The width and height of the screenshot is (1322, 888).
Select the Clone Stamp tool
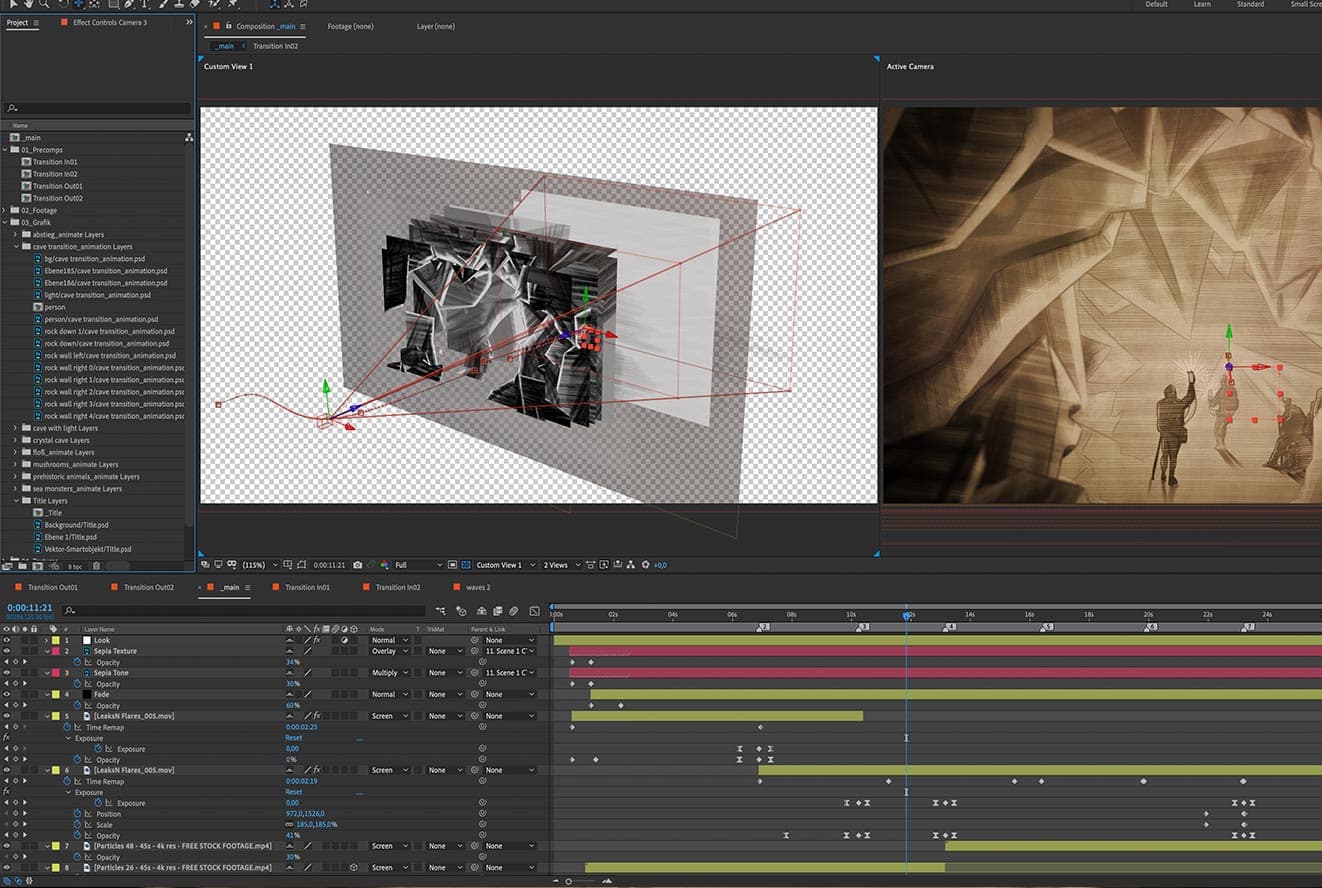point(178,5)
